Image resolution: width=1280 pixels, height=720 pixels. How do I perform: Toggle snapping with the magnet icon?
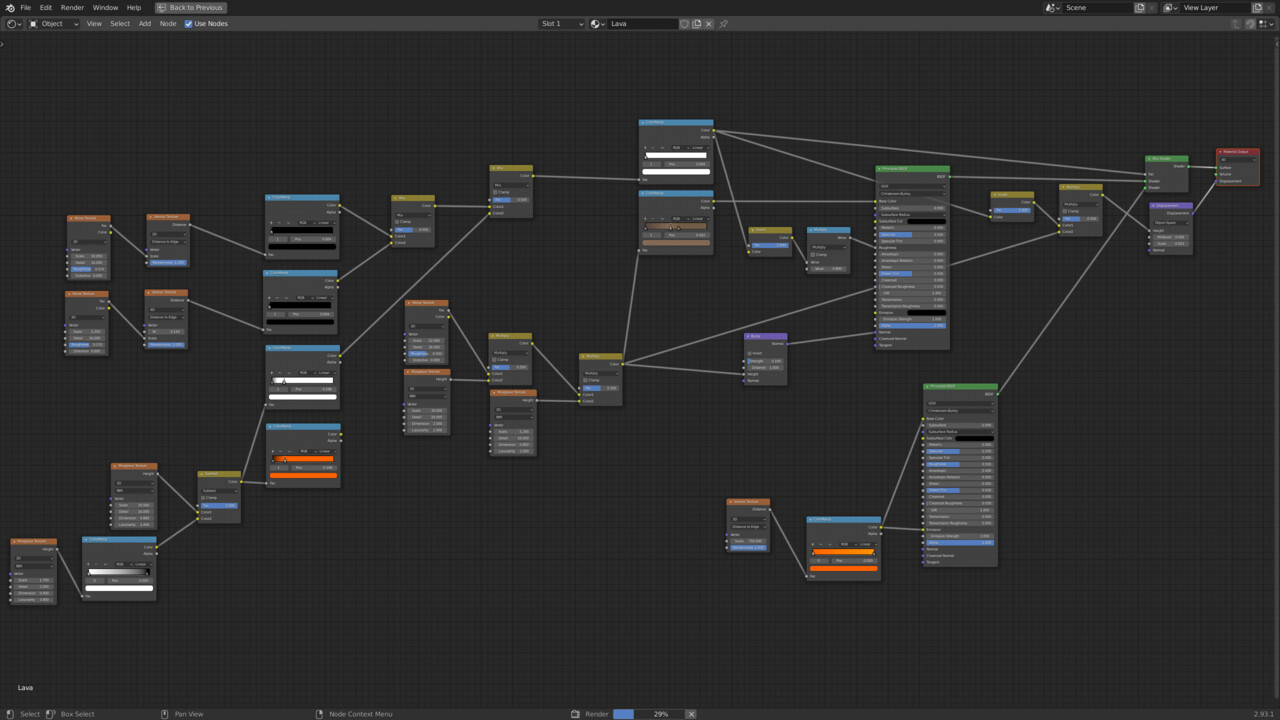tap(1250, 24)
